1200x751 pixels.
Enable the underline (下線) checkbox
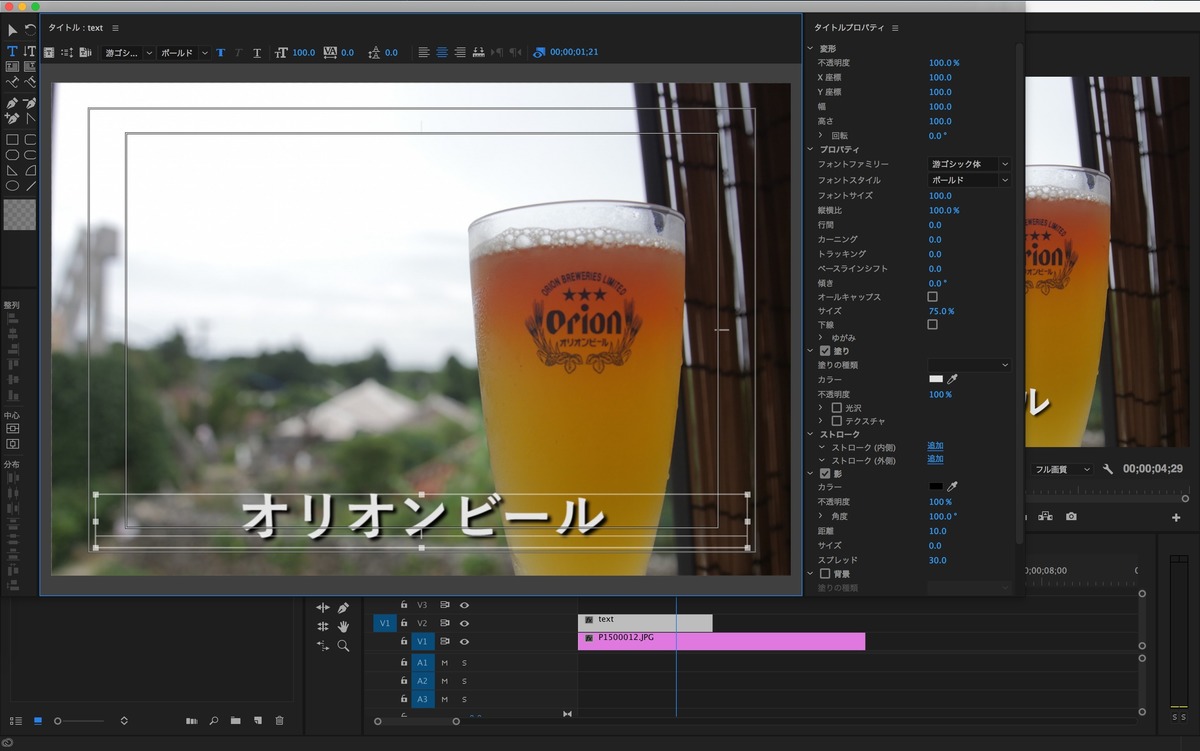[933, 324]
